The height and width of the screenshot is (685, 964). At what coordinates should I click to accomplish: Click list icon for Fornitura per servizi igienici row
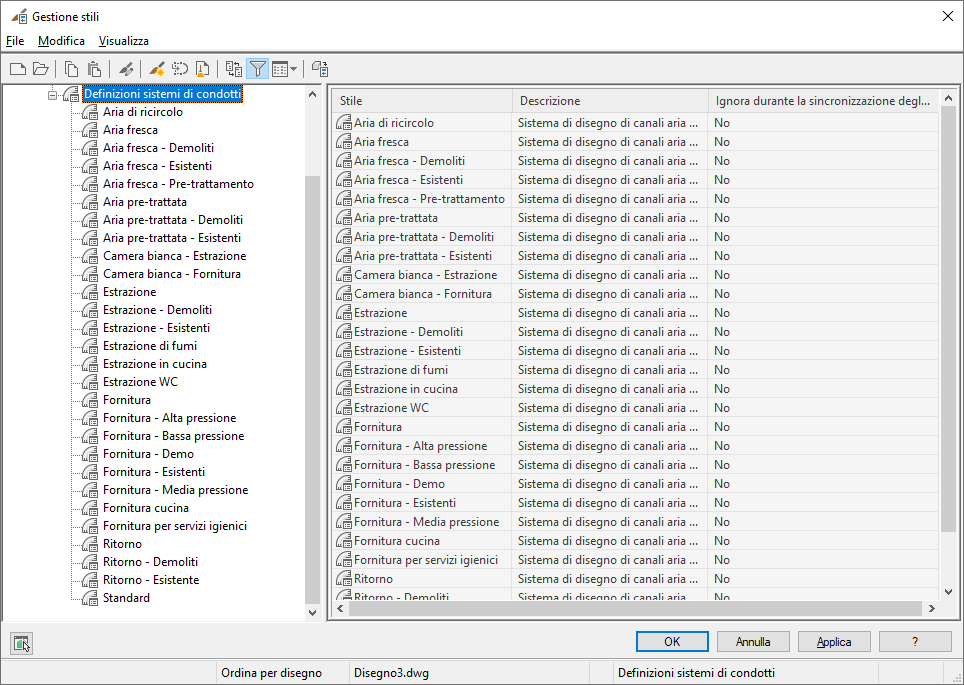pyautogui.click(x=344, y=560)
